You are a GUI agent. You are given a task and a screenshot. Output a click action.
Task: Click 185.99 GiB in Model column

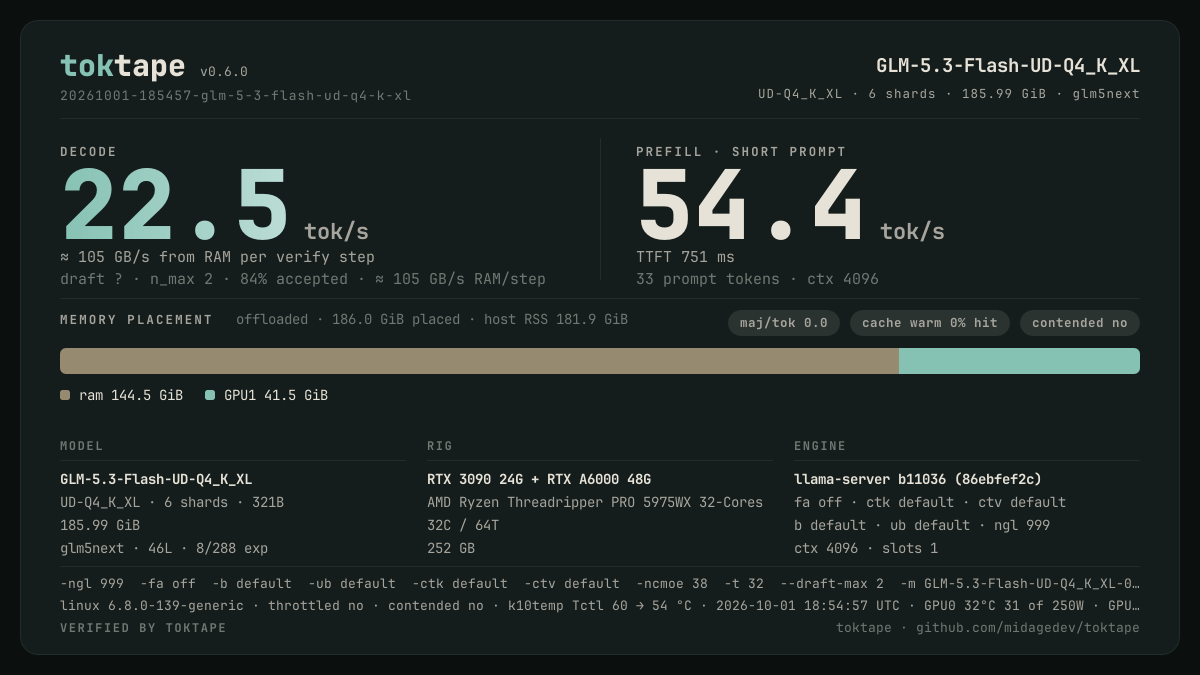pos(100,525)
